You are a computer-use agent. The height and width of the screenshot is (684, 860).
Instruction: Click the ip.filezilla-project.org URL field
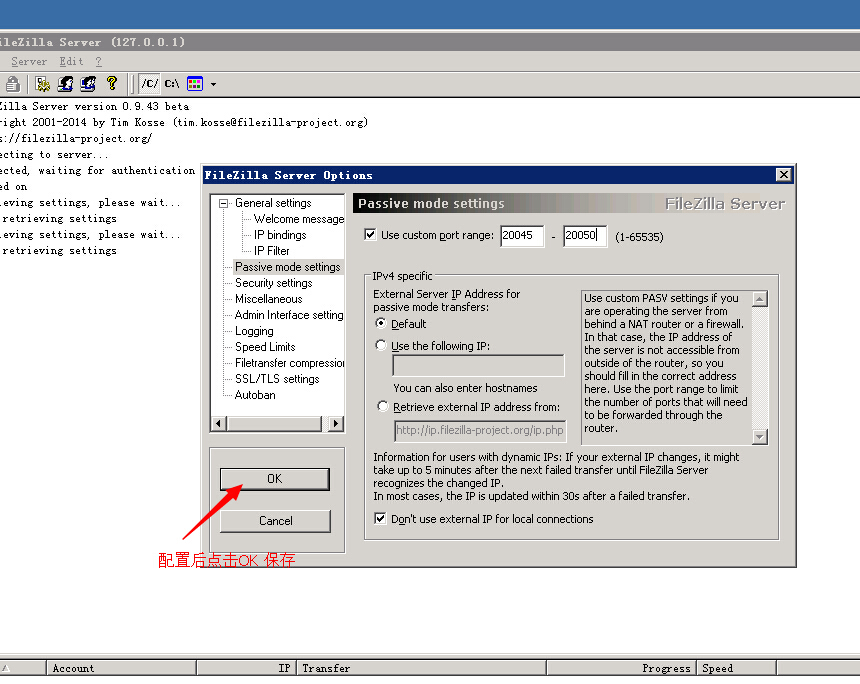point(480,431)
